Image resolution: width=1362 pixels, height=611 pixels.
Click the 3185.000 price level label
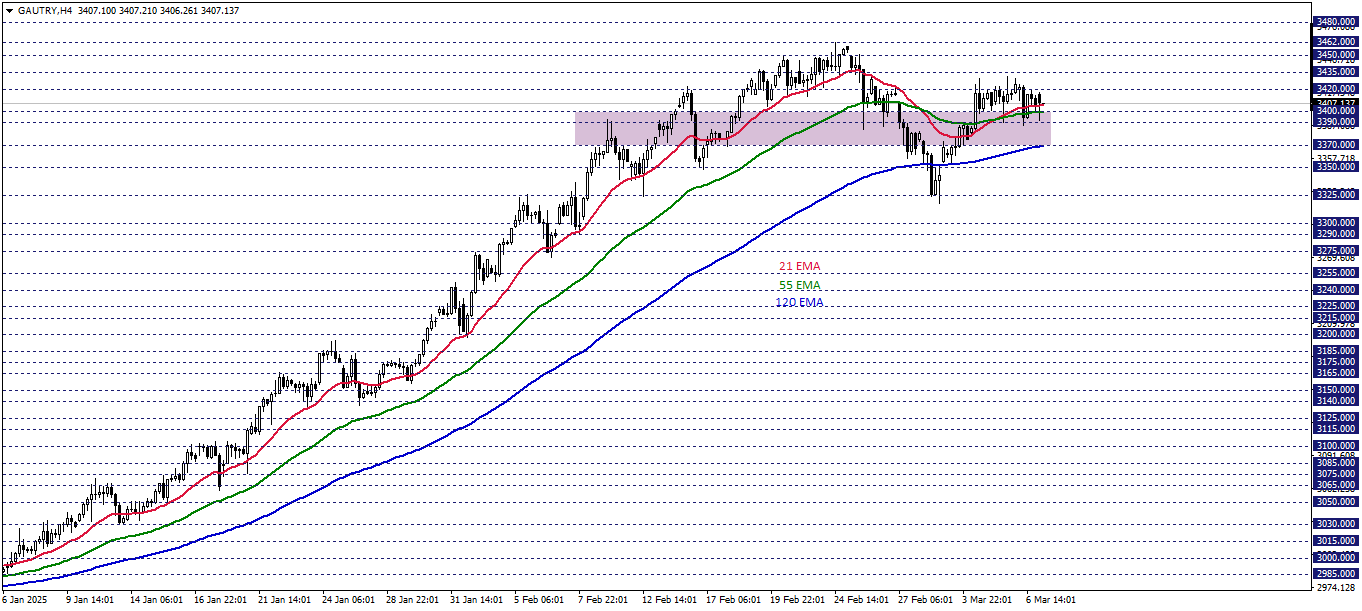tap(1335, 351)
